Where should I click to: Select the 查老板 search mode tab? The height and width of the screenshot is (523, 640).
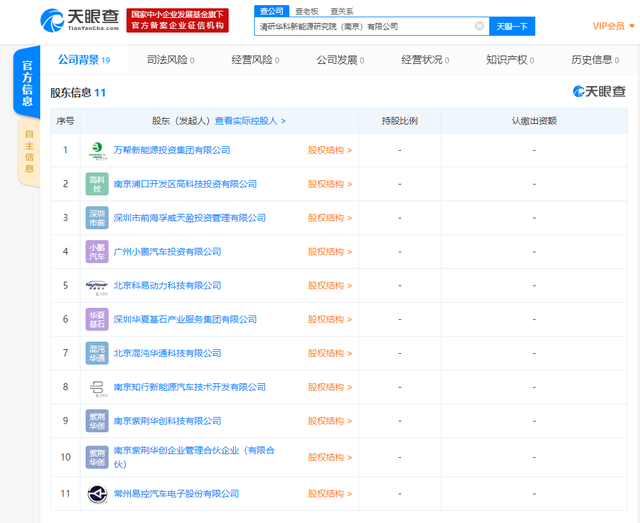306,11
